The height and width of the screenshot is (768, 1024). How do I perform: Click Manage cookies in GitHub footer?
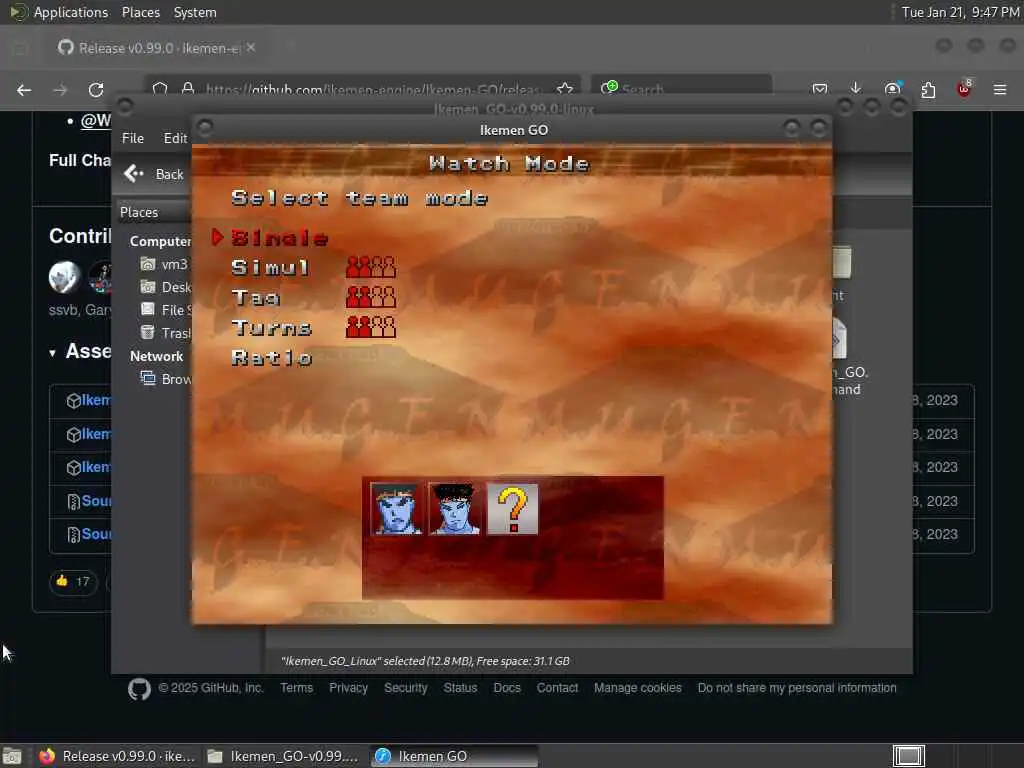coord(637,688)
